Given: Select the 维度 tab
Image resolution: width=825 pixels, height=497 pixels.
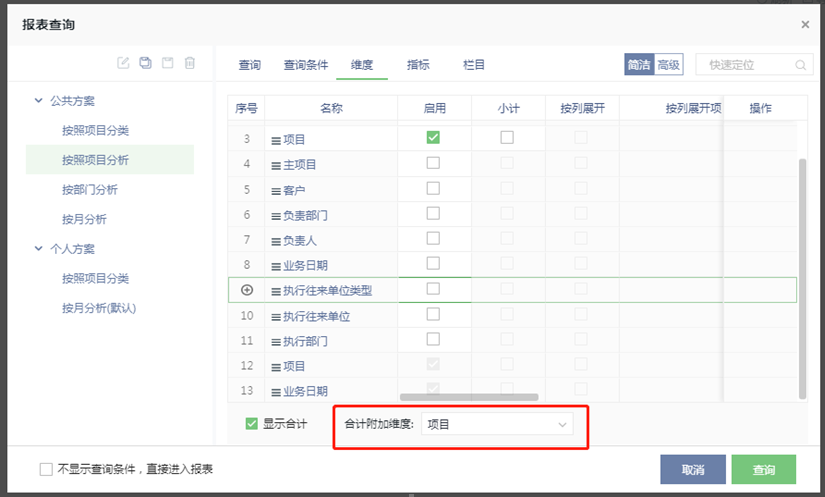Looking at the screenshot, I should tap(362, 65).
